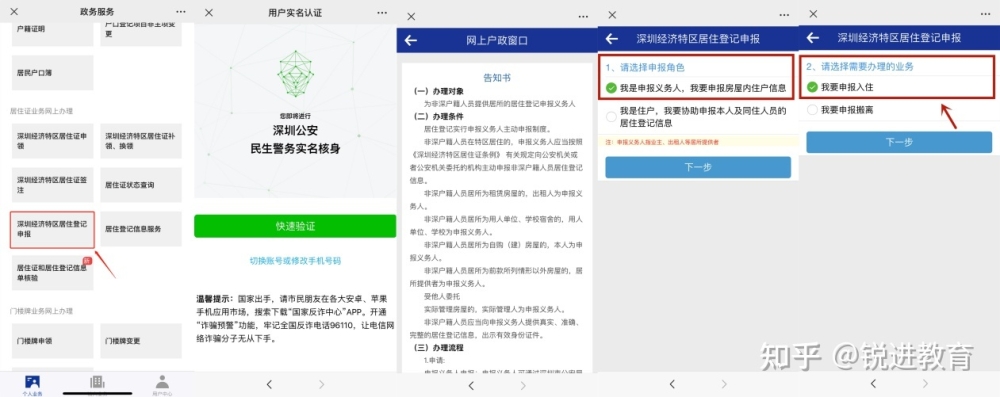The width and height of the screenshot is (1000, 397).
Task: Switch to the building-icon bottom tab
Action: coord(97,385)
